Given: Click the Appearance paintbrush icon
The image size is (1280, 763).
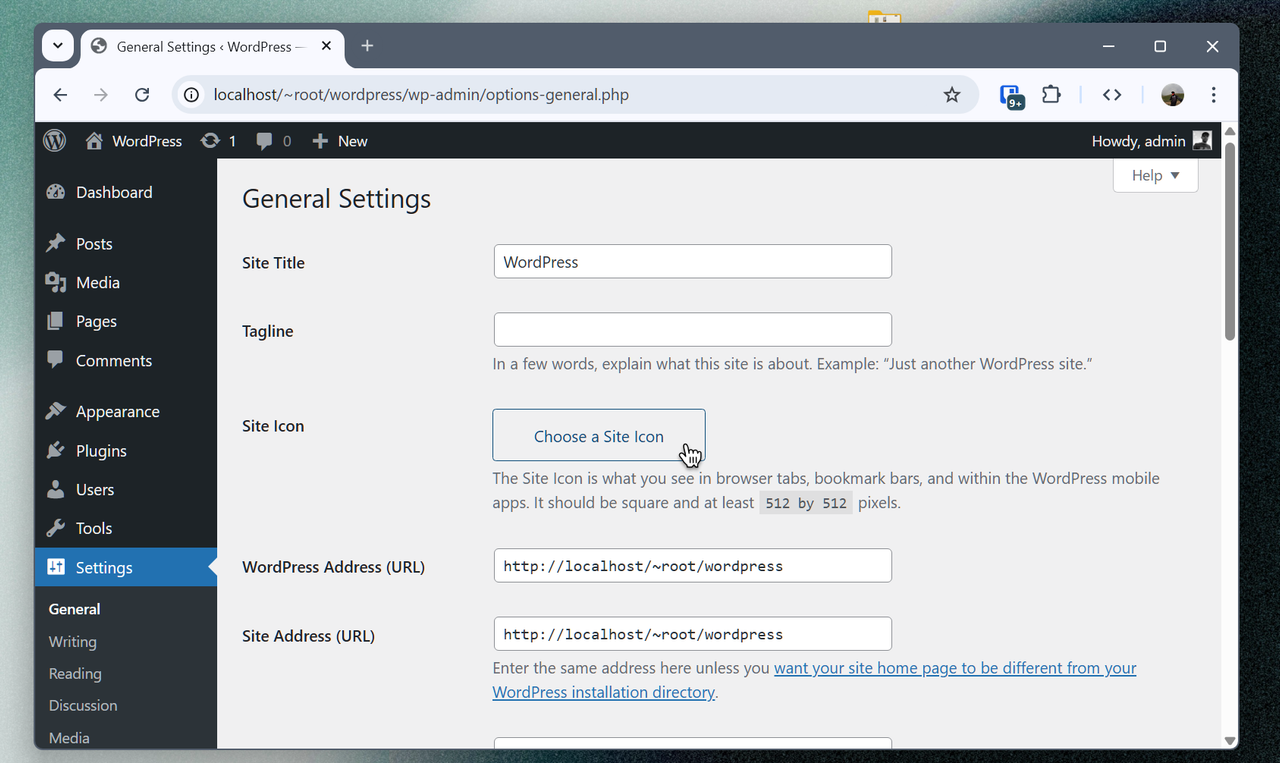Looking at the screenshot, I should point(56,411).
